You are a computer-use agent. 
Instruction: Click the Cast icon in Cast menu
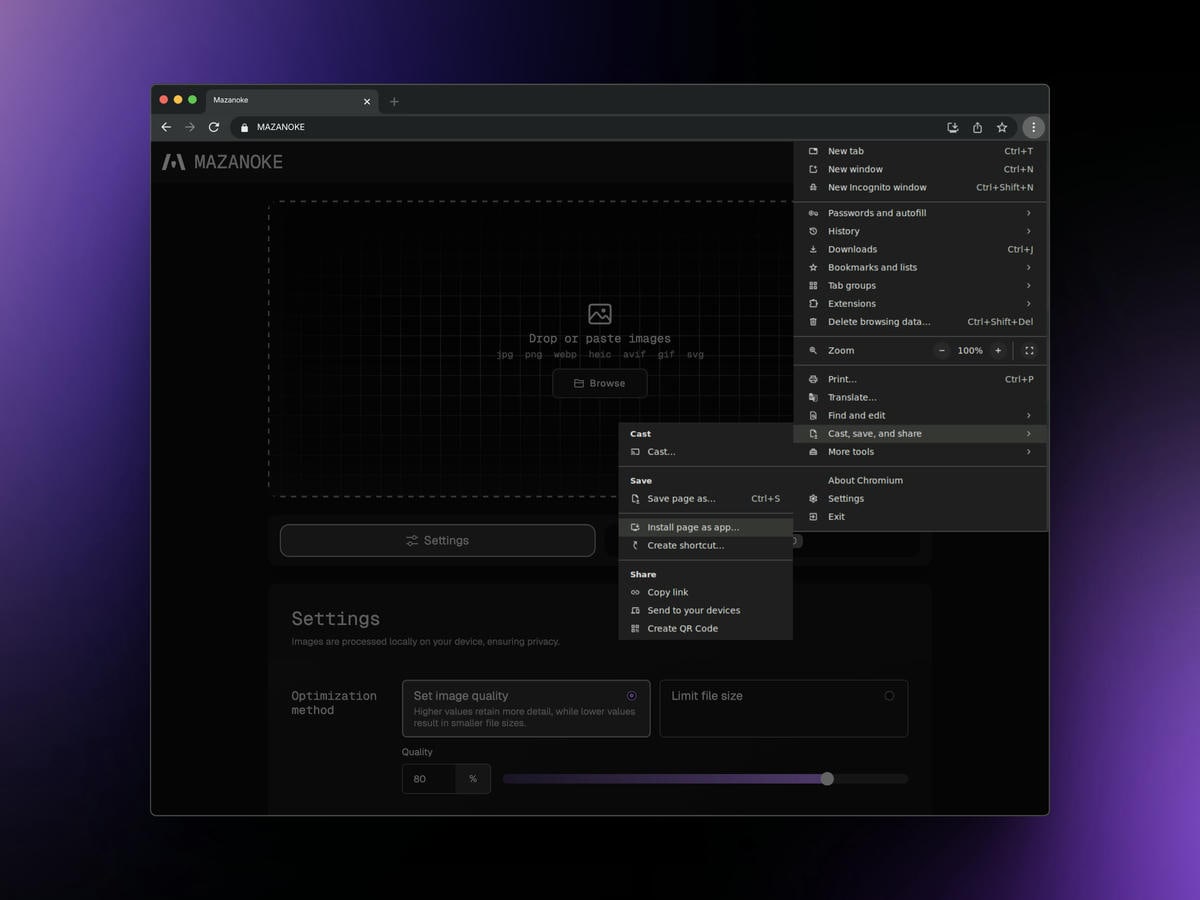[635, 451]
